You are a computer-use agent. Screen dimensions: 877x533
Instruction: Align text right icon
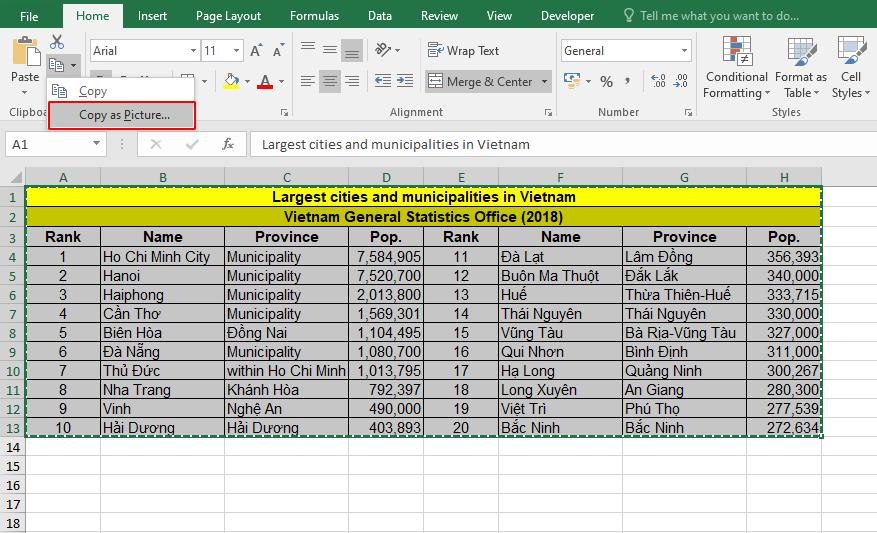(352, 82)
